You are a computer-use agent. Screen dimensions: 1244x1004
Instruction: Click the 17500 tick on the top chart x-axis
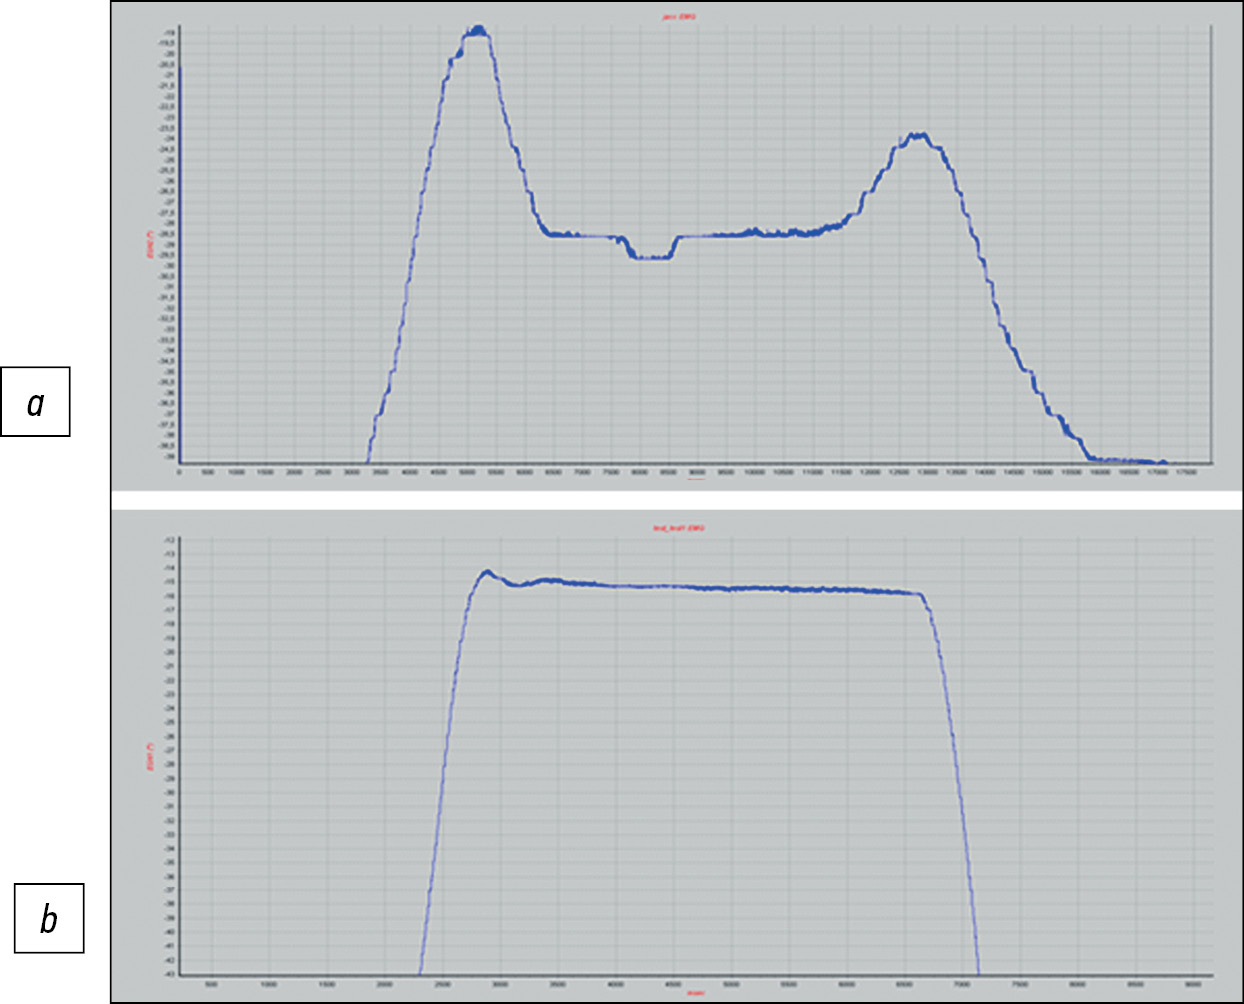pyautogui.click(x=1187, y=471)
